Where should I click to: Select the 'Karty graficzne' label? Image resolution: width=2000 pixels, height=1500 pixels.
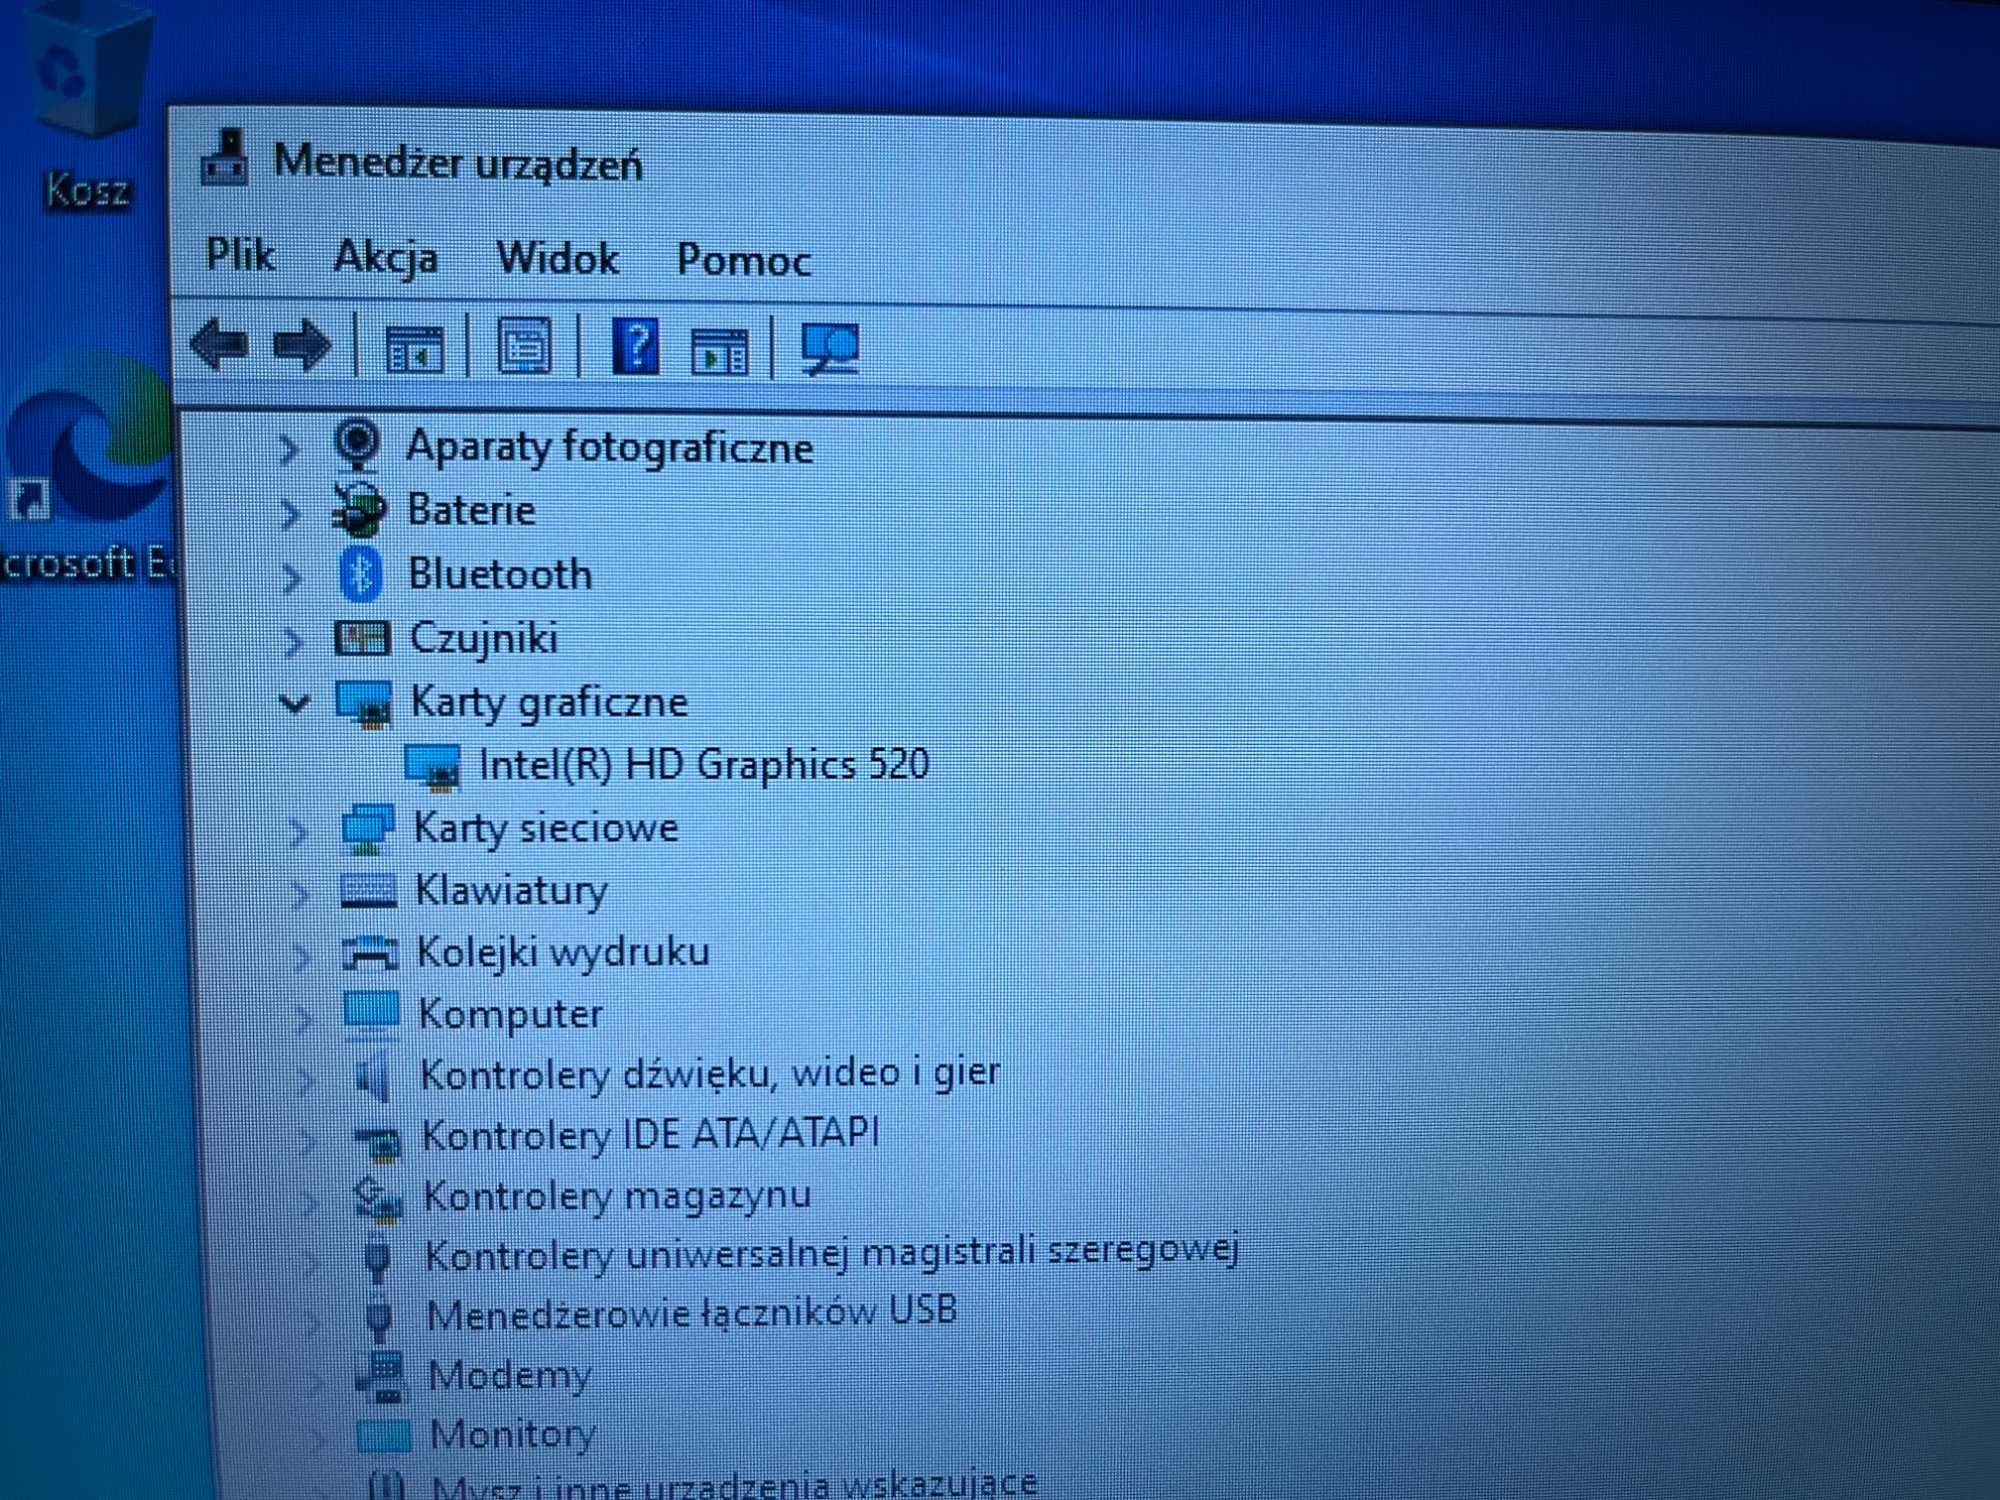click(549, 703)
